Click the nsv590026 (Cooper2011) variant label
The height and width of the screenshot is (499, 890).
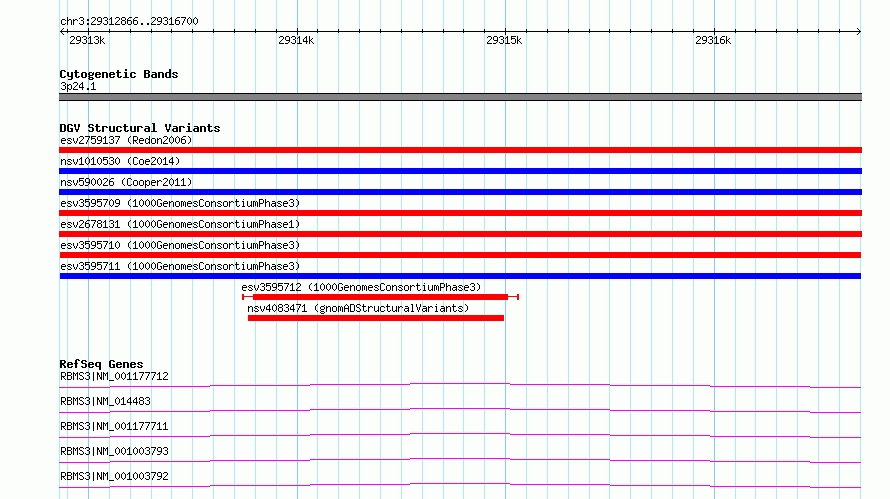[x=126, y=182]
